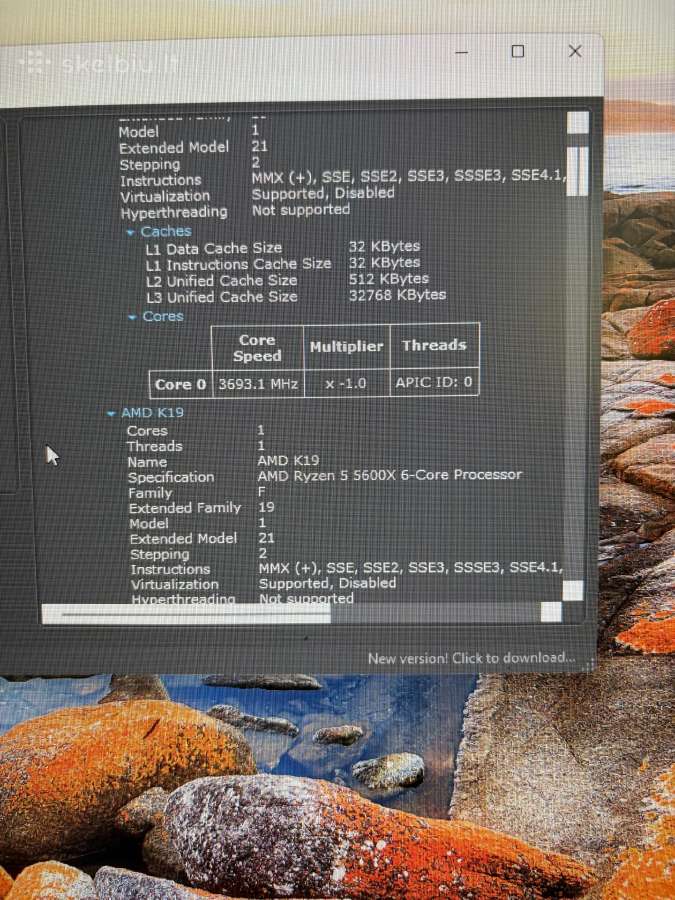
Task: Click the vertical scrollbar thumb
Action: [x=577, y=171]
